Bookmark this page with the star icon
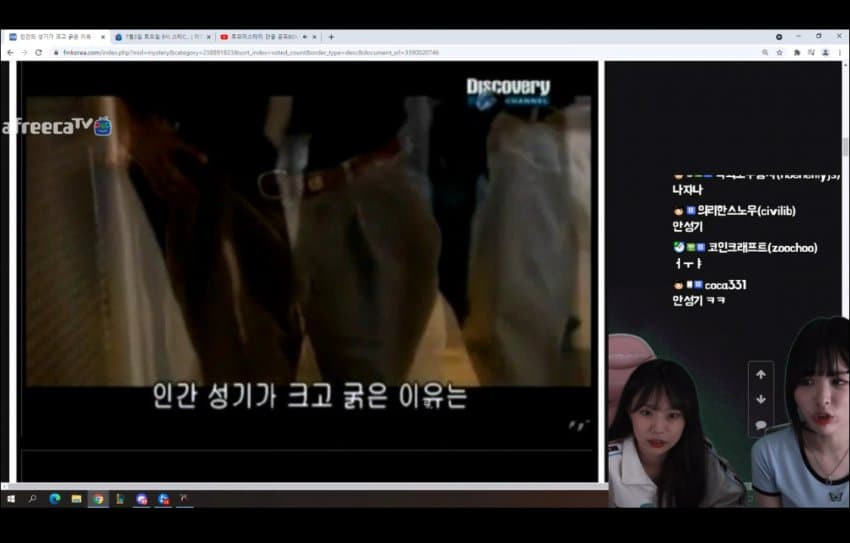Screen dimensions: 850x543 point(780,53)
